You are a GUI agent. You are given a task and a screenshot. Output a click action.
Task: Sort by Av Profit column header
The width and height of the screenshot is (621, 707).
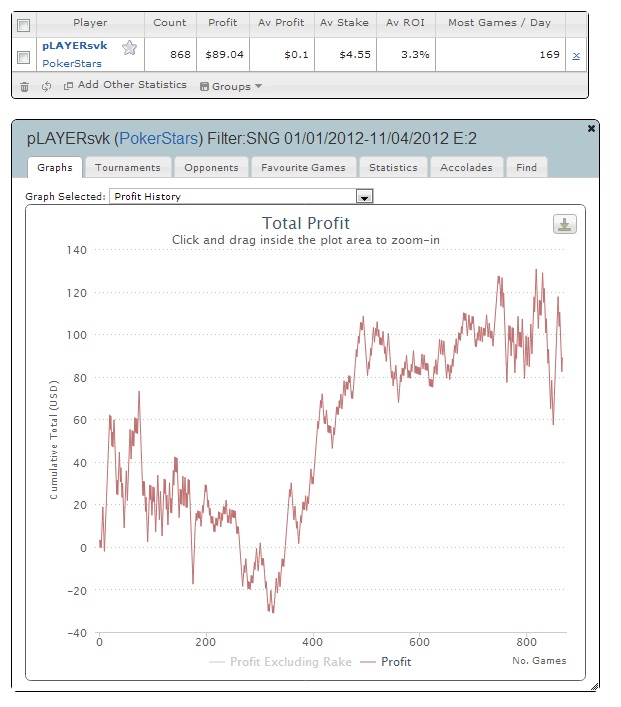point(281,23)
